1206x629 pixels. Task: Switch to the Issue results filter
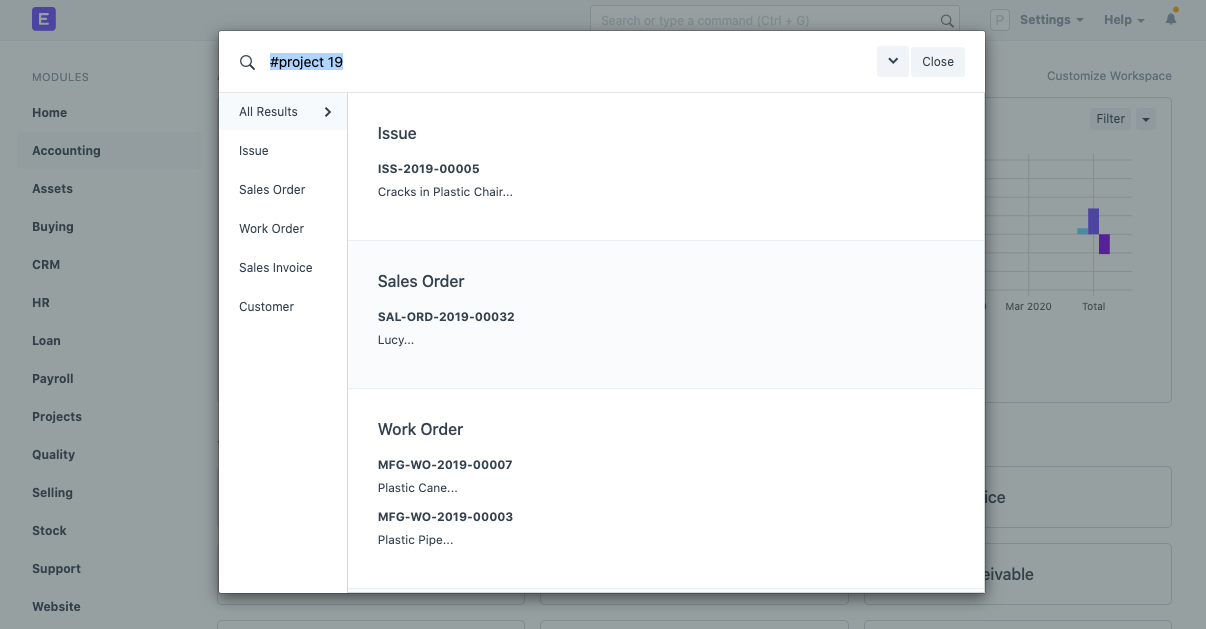[x=253, y=150]
